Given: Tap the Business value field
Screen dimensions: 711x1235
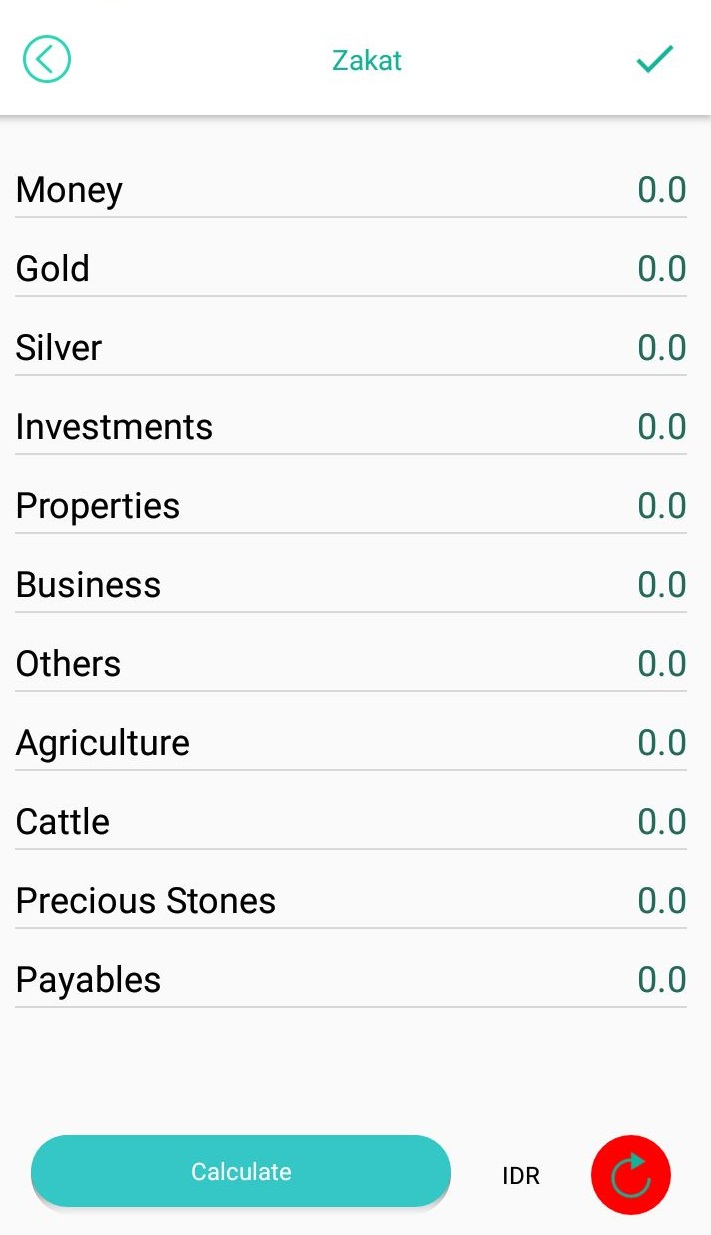Looking at the screenshot, I should pyautogui.click(x=661, y=585).
